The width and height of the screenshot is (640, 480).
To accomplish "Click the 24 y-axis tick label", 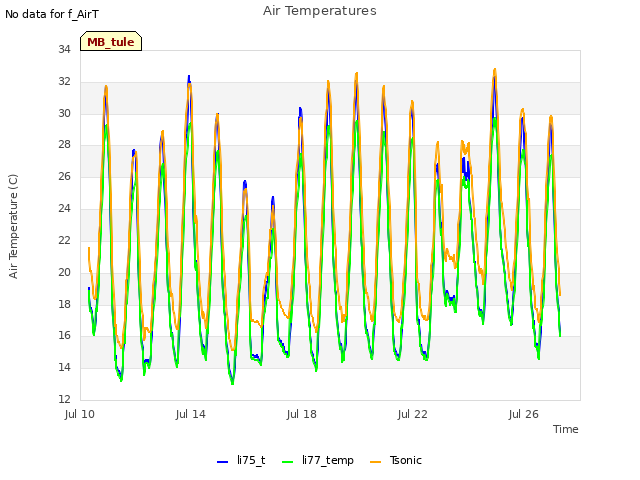I will (x=64, y=208).
